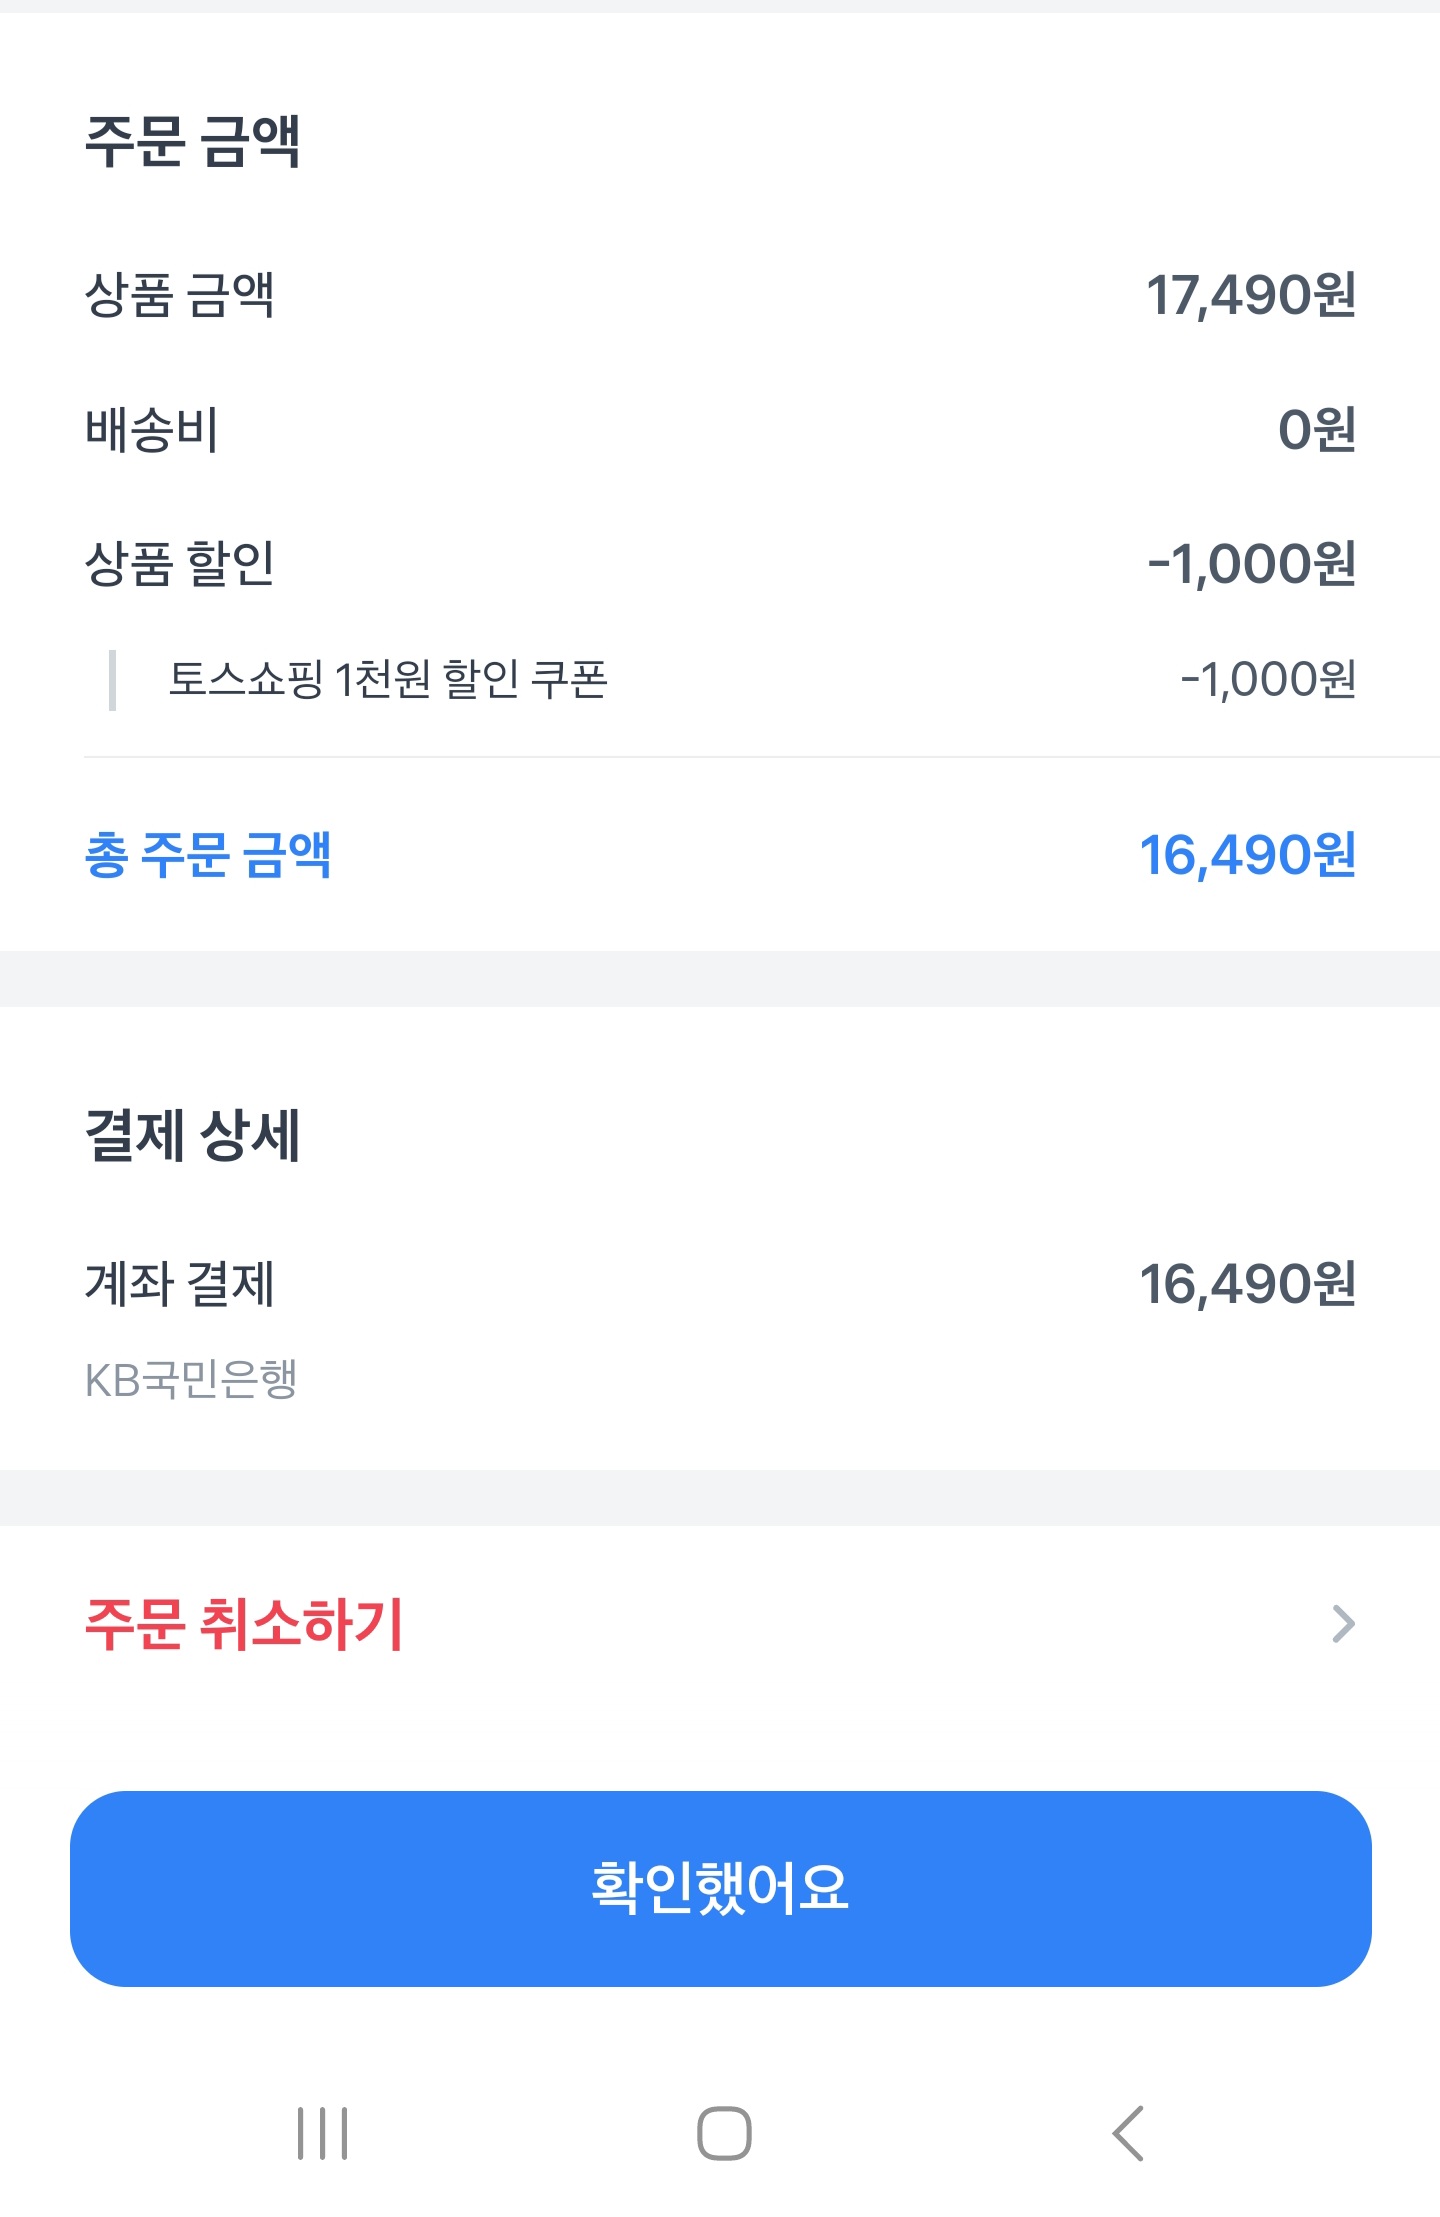Tap the 계좌 결제 payment method row
The height and width of the screenshot is (2217, 1440).
tap(180, 1284)
